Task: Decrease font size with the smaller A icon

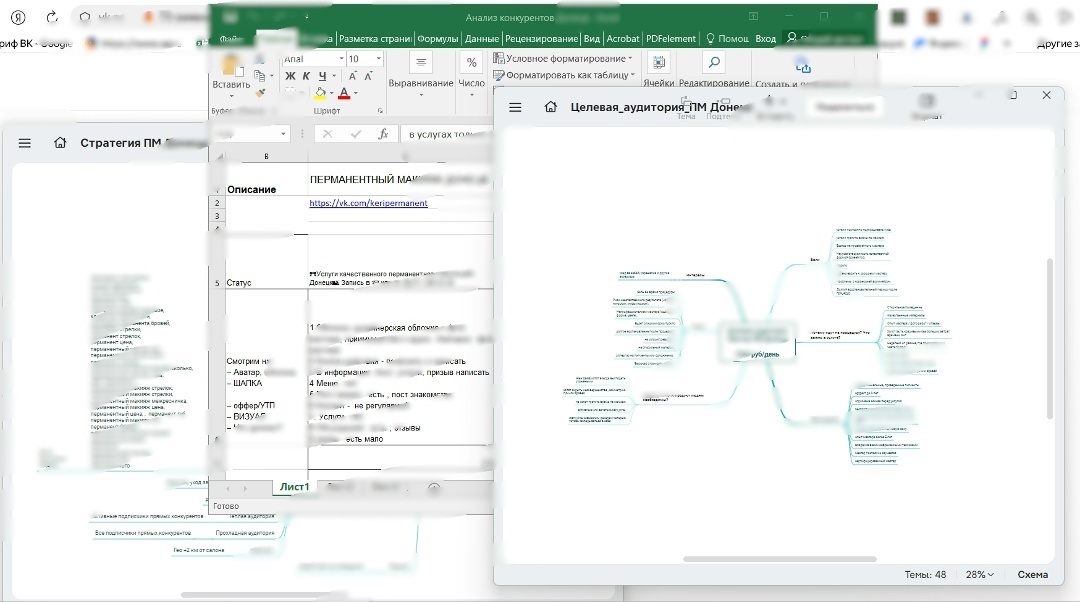Action: tap(368, 76)
